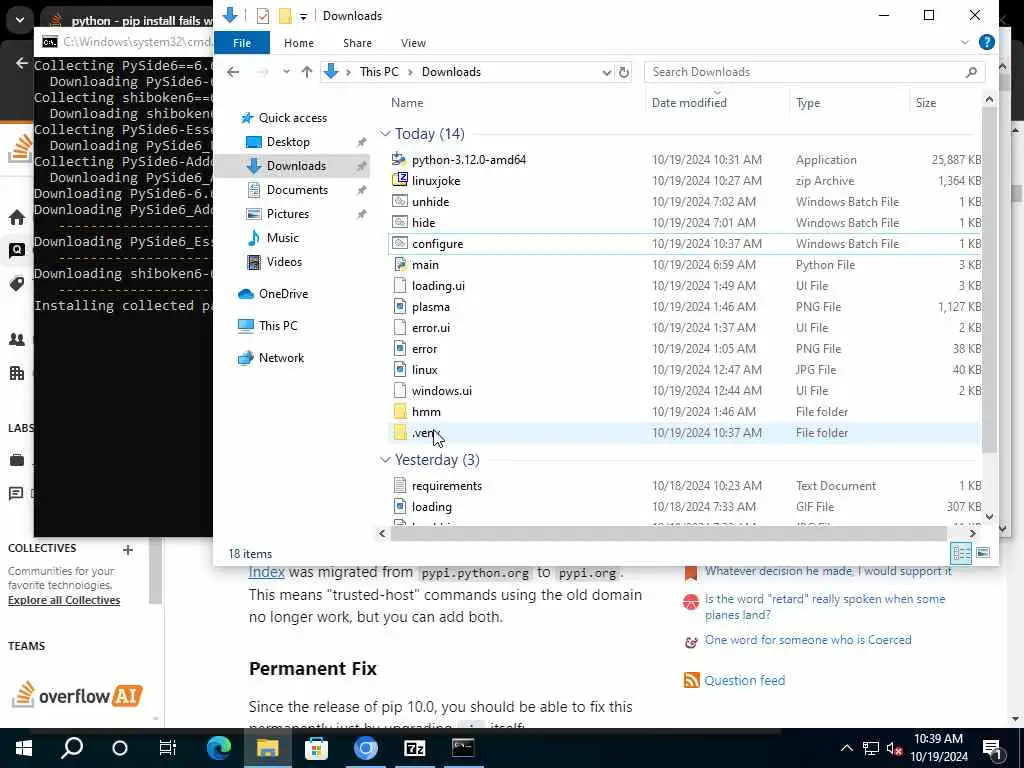
Task: Open the View ribbon tab
Action: tap(413, 42)
